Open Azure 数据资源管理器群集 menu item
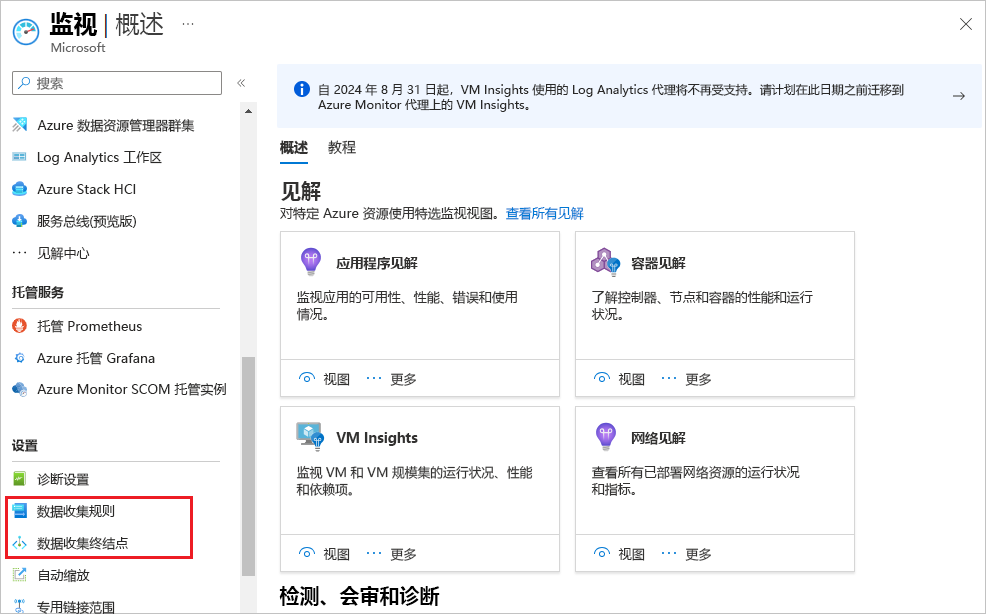The height and width of the screenshot is (614, 986). [116, 125]
